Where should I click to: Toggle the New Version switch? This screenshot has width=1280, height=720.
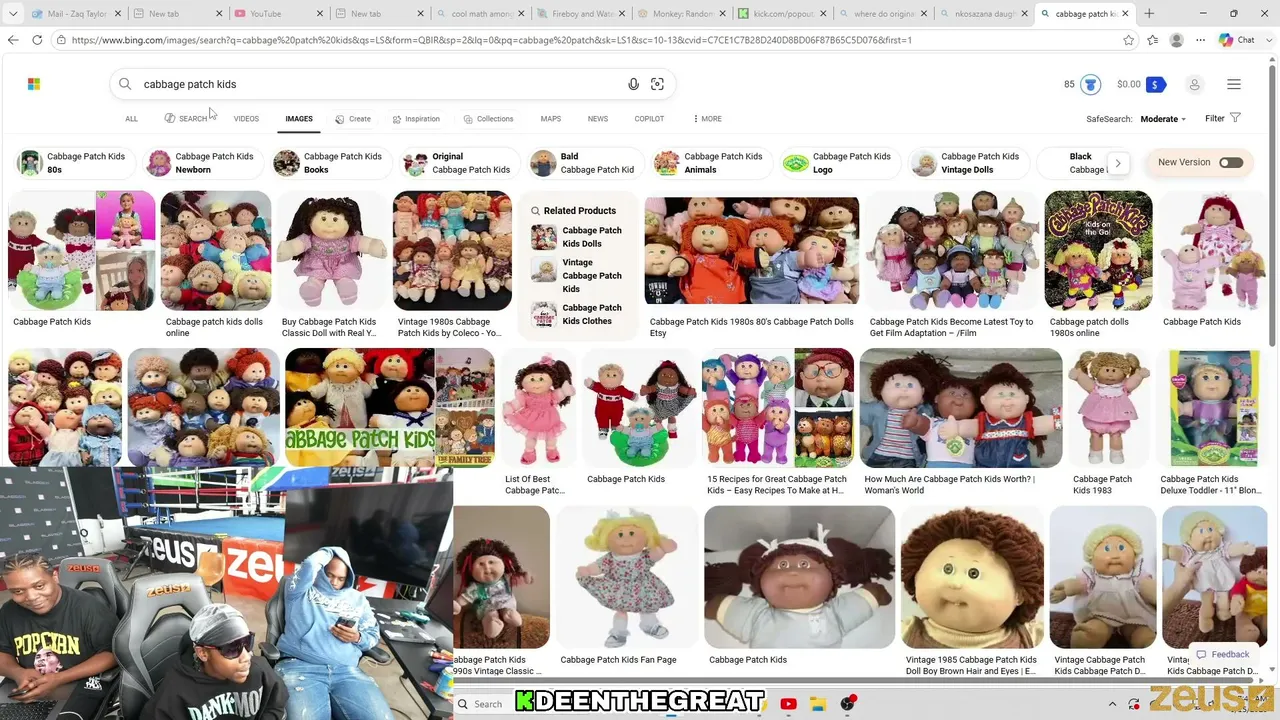[1231, 162]
